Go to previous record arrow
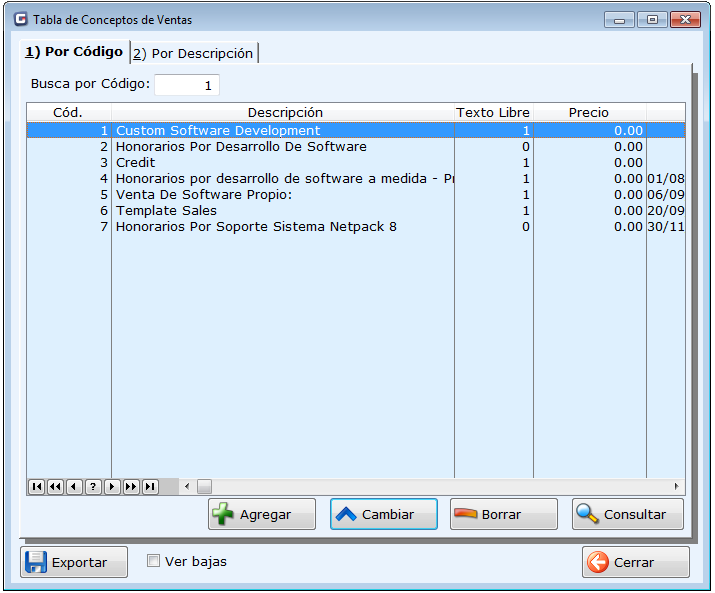The height and width of the screenshot is (593, 715). click(x=74, y=487)
